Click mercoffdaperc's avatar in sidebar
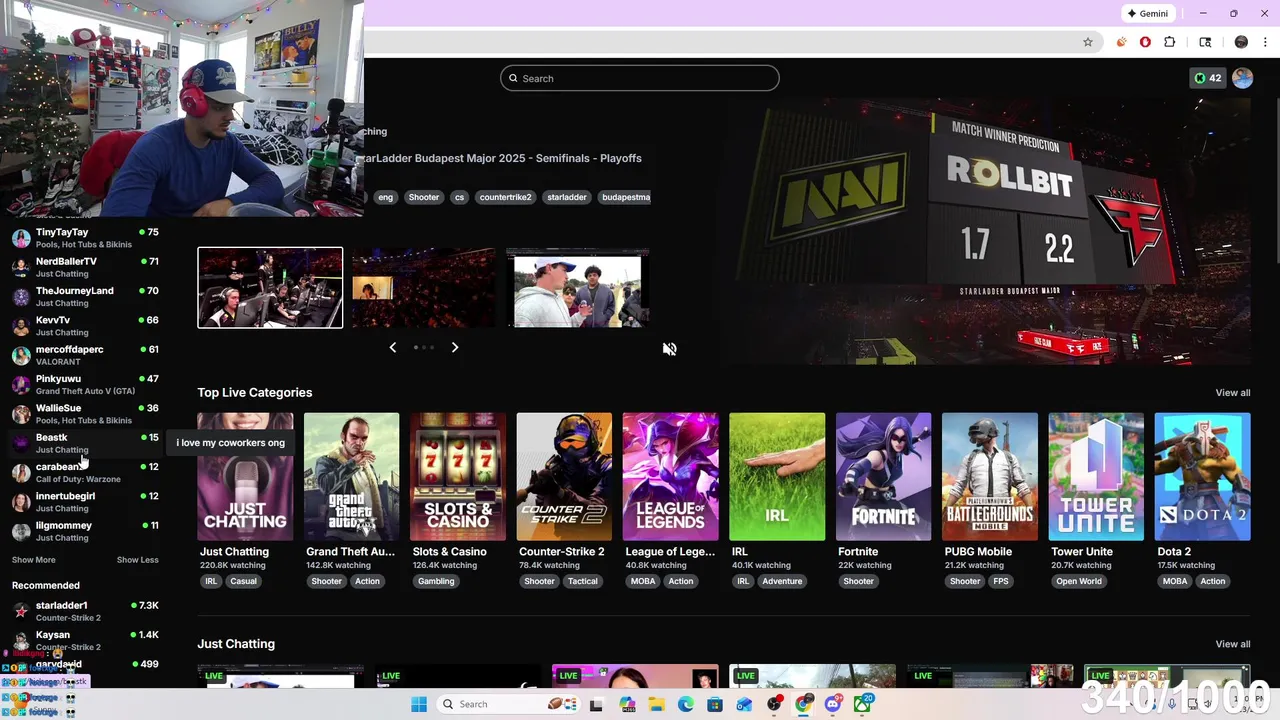The width and height of the screenshot is (1280, 720). point(21,355)
